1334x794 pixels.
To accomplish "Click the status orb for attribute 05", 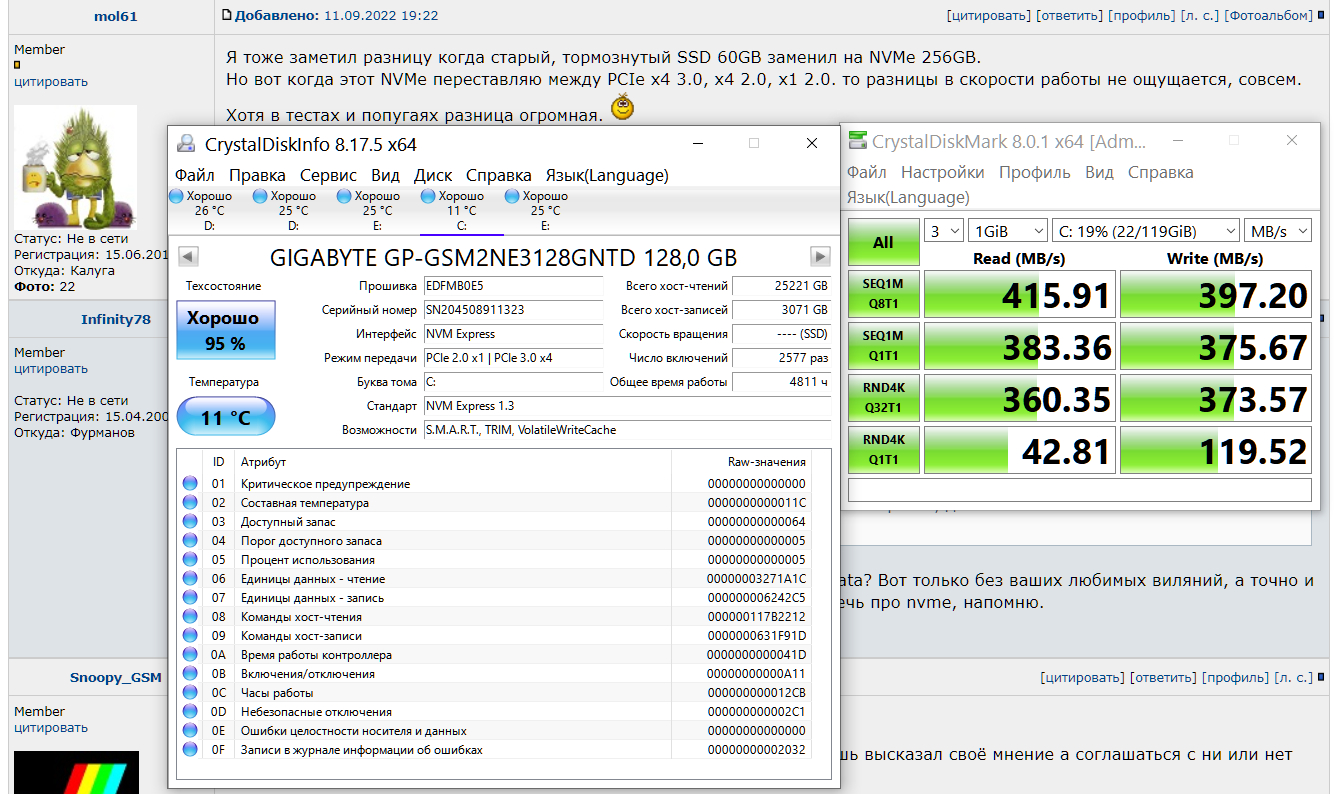I will click(190, 560).
